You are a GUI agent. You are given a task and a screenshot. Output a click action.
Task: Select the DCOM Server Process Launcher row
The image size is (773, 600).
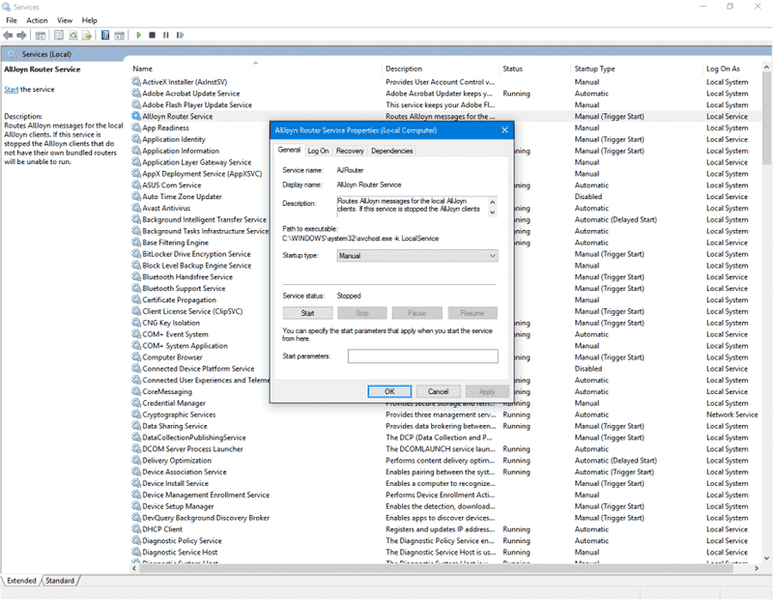tap(446, 449)
